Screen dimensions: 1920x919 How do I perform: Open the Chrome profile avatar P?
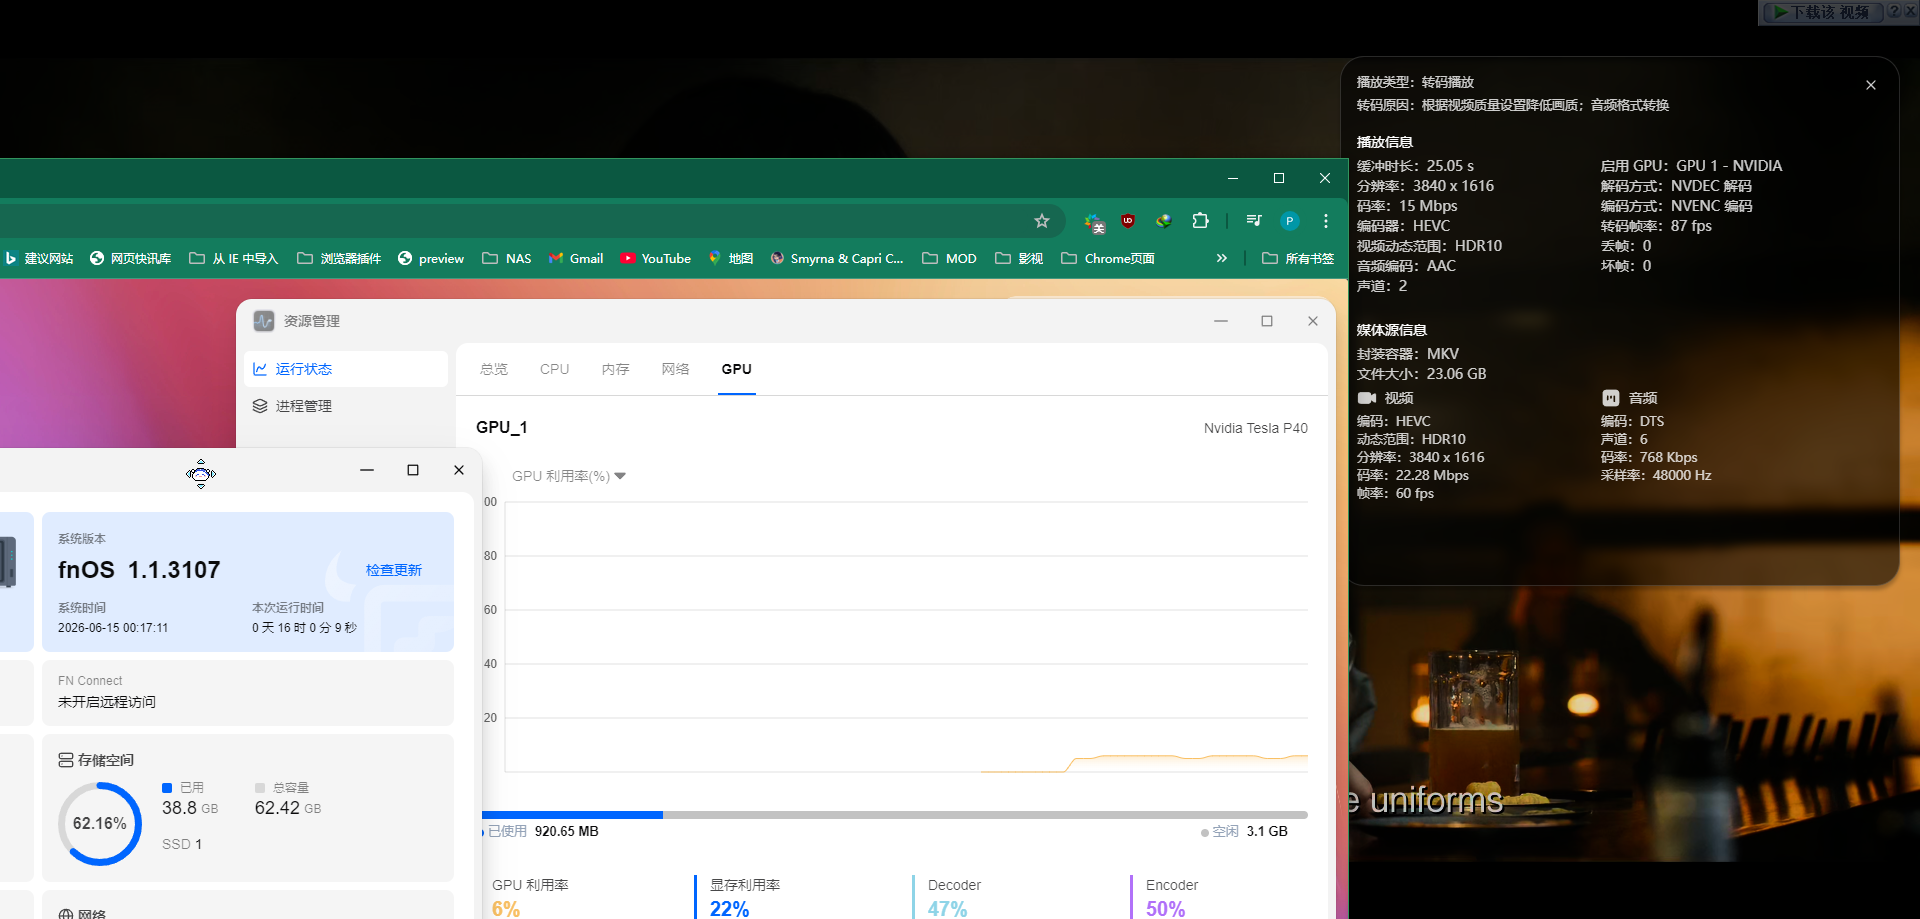click(x=1290, y=221)
